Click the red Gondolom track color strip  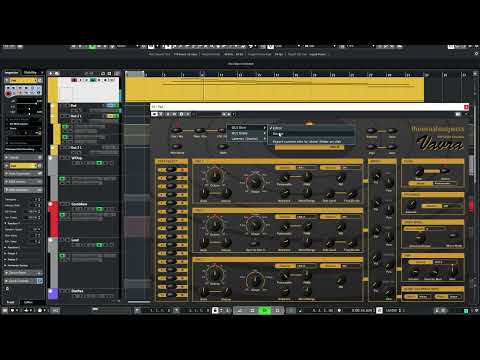(53, 219)
